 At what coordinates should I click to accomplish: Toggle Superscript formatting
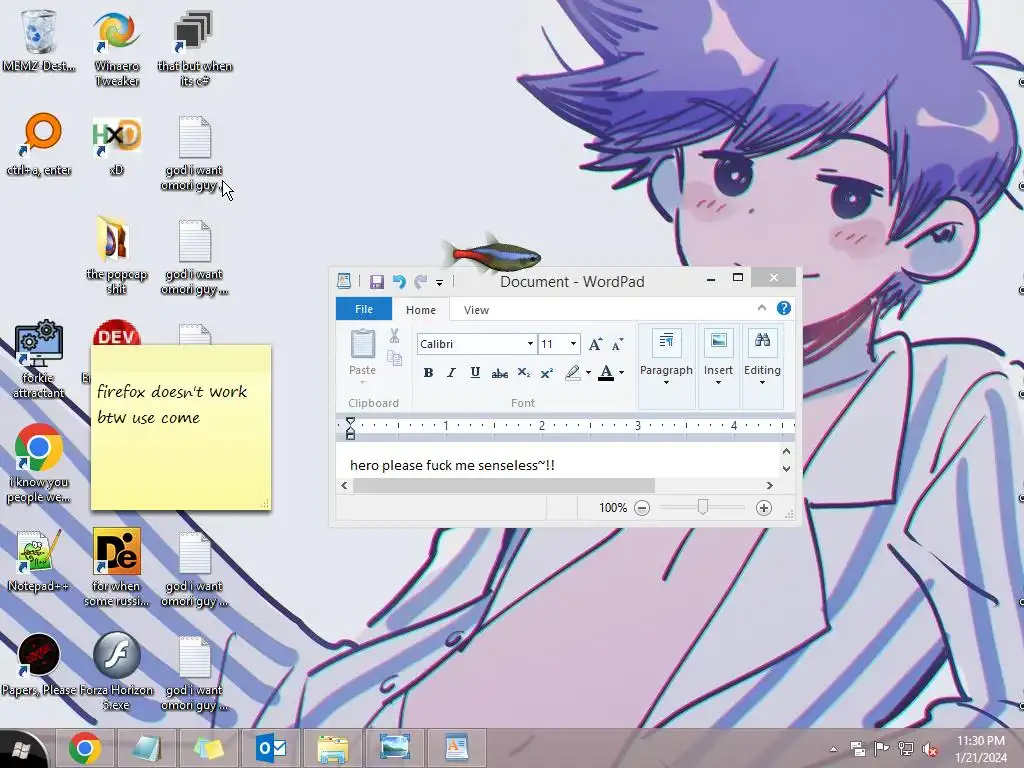point(547,373)
